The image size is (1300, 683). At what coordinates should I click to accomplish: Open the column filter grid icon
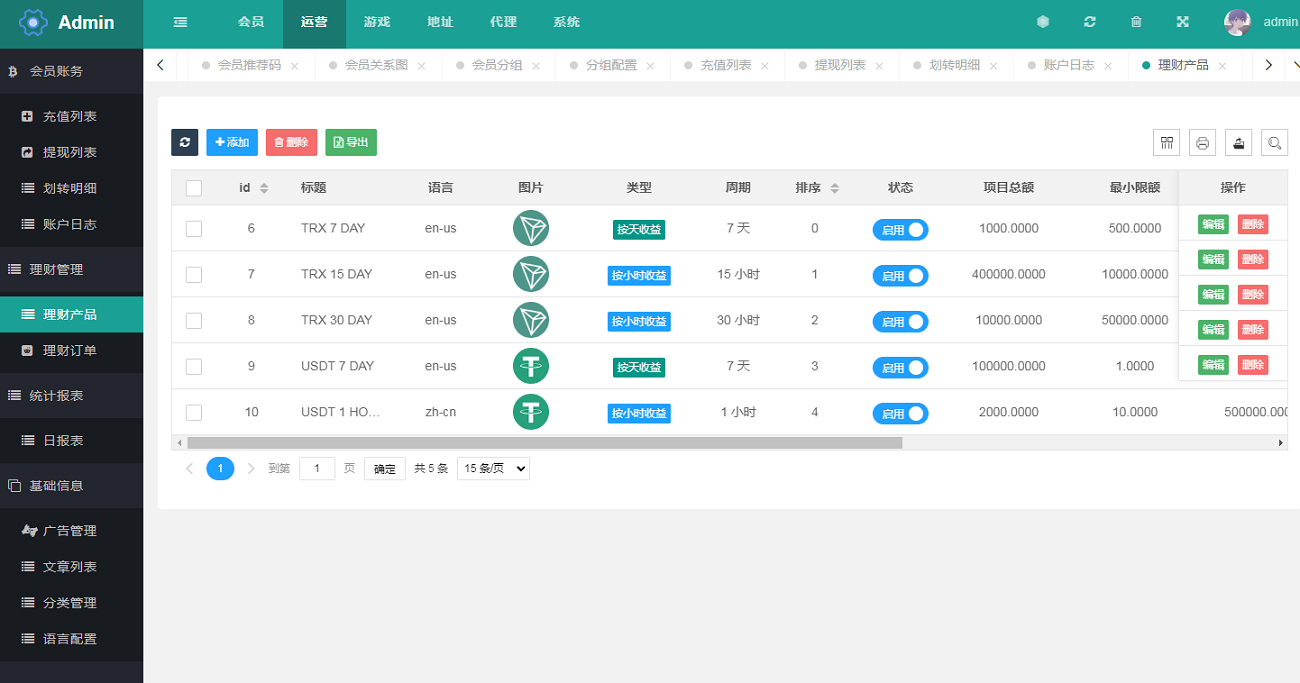coord(1166,143)
